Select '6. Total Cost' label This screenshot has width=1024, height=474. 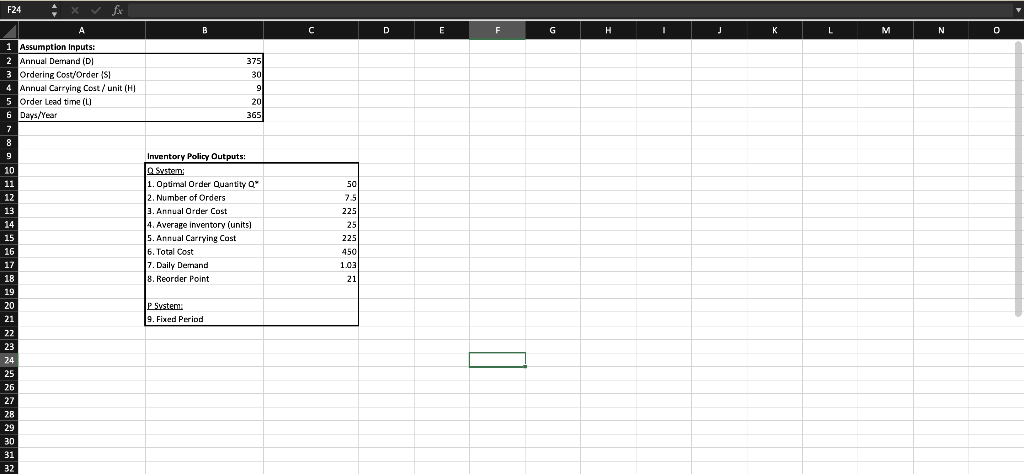coord(204,251)
